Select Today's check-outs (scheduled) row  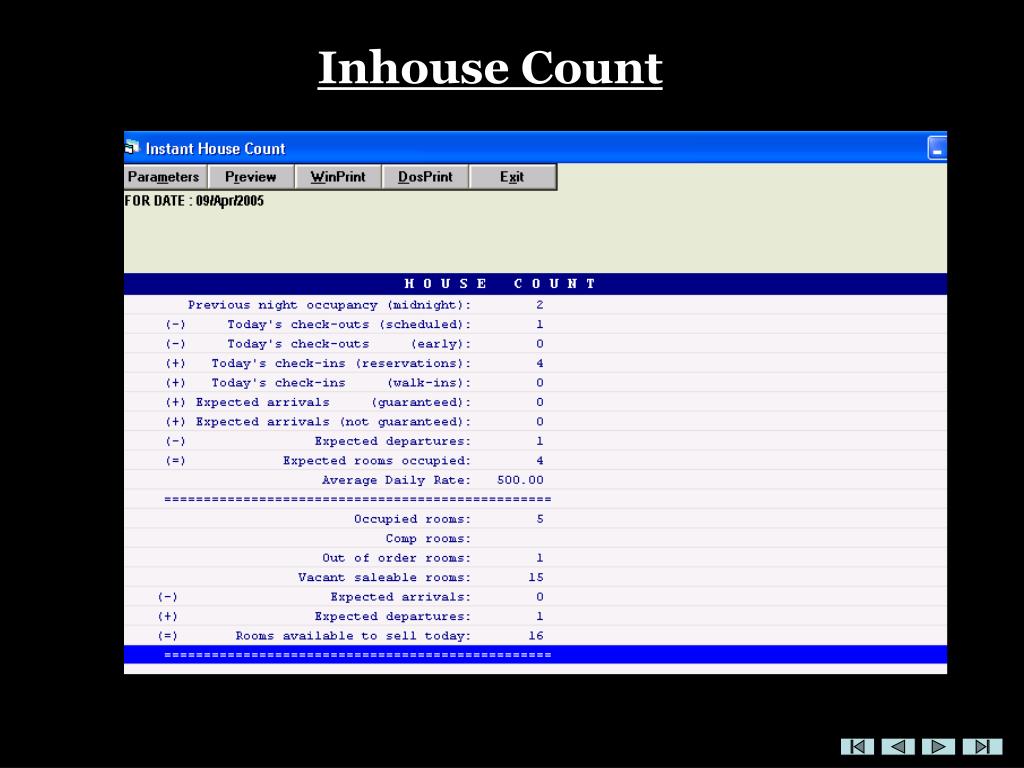535,325
